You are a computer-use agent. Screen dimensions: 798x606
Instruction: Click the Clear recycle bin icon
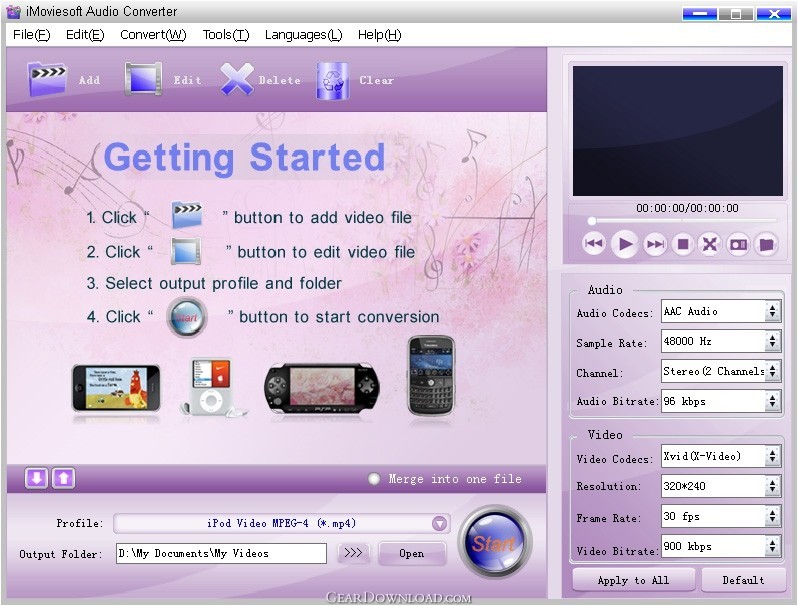click(332, 80)
